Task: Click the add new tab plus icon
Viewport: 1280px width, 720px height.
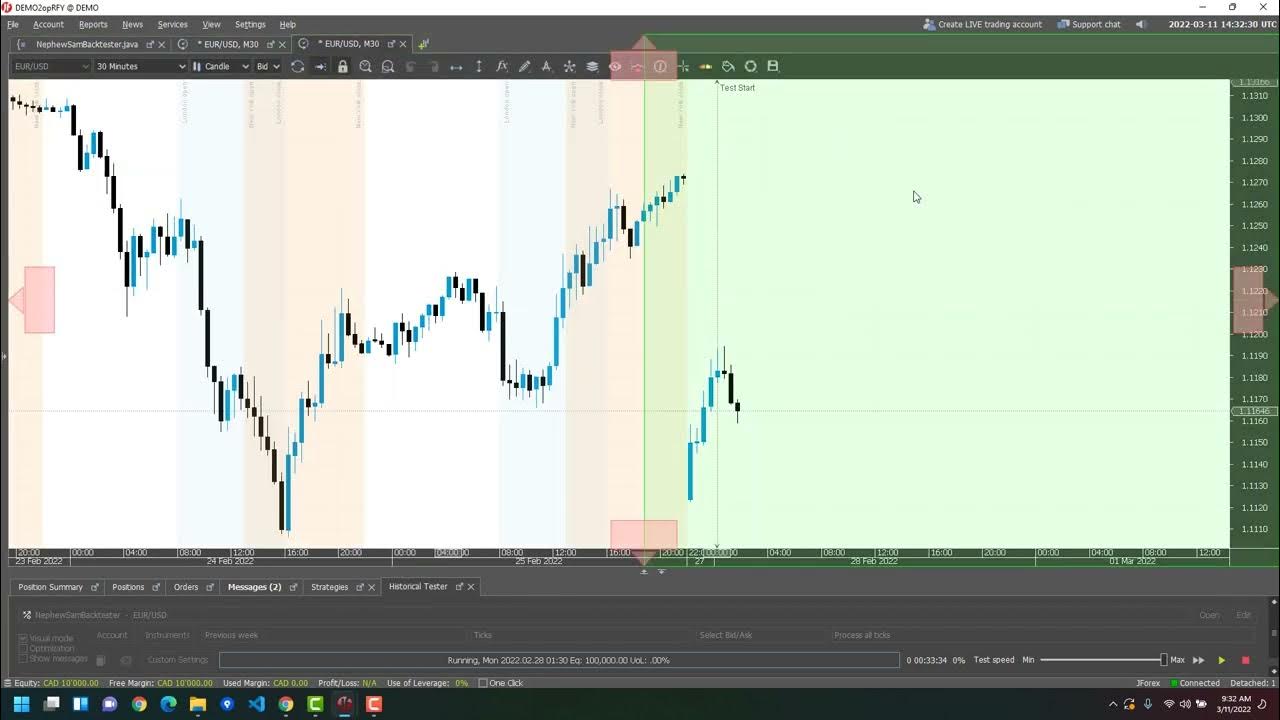Action: 423,44
